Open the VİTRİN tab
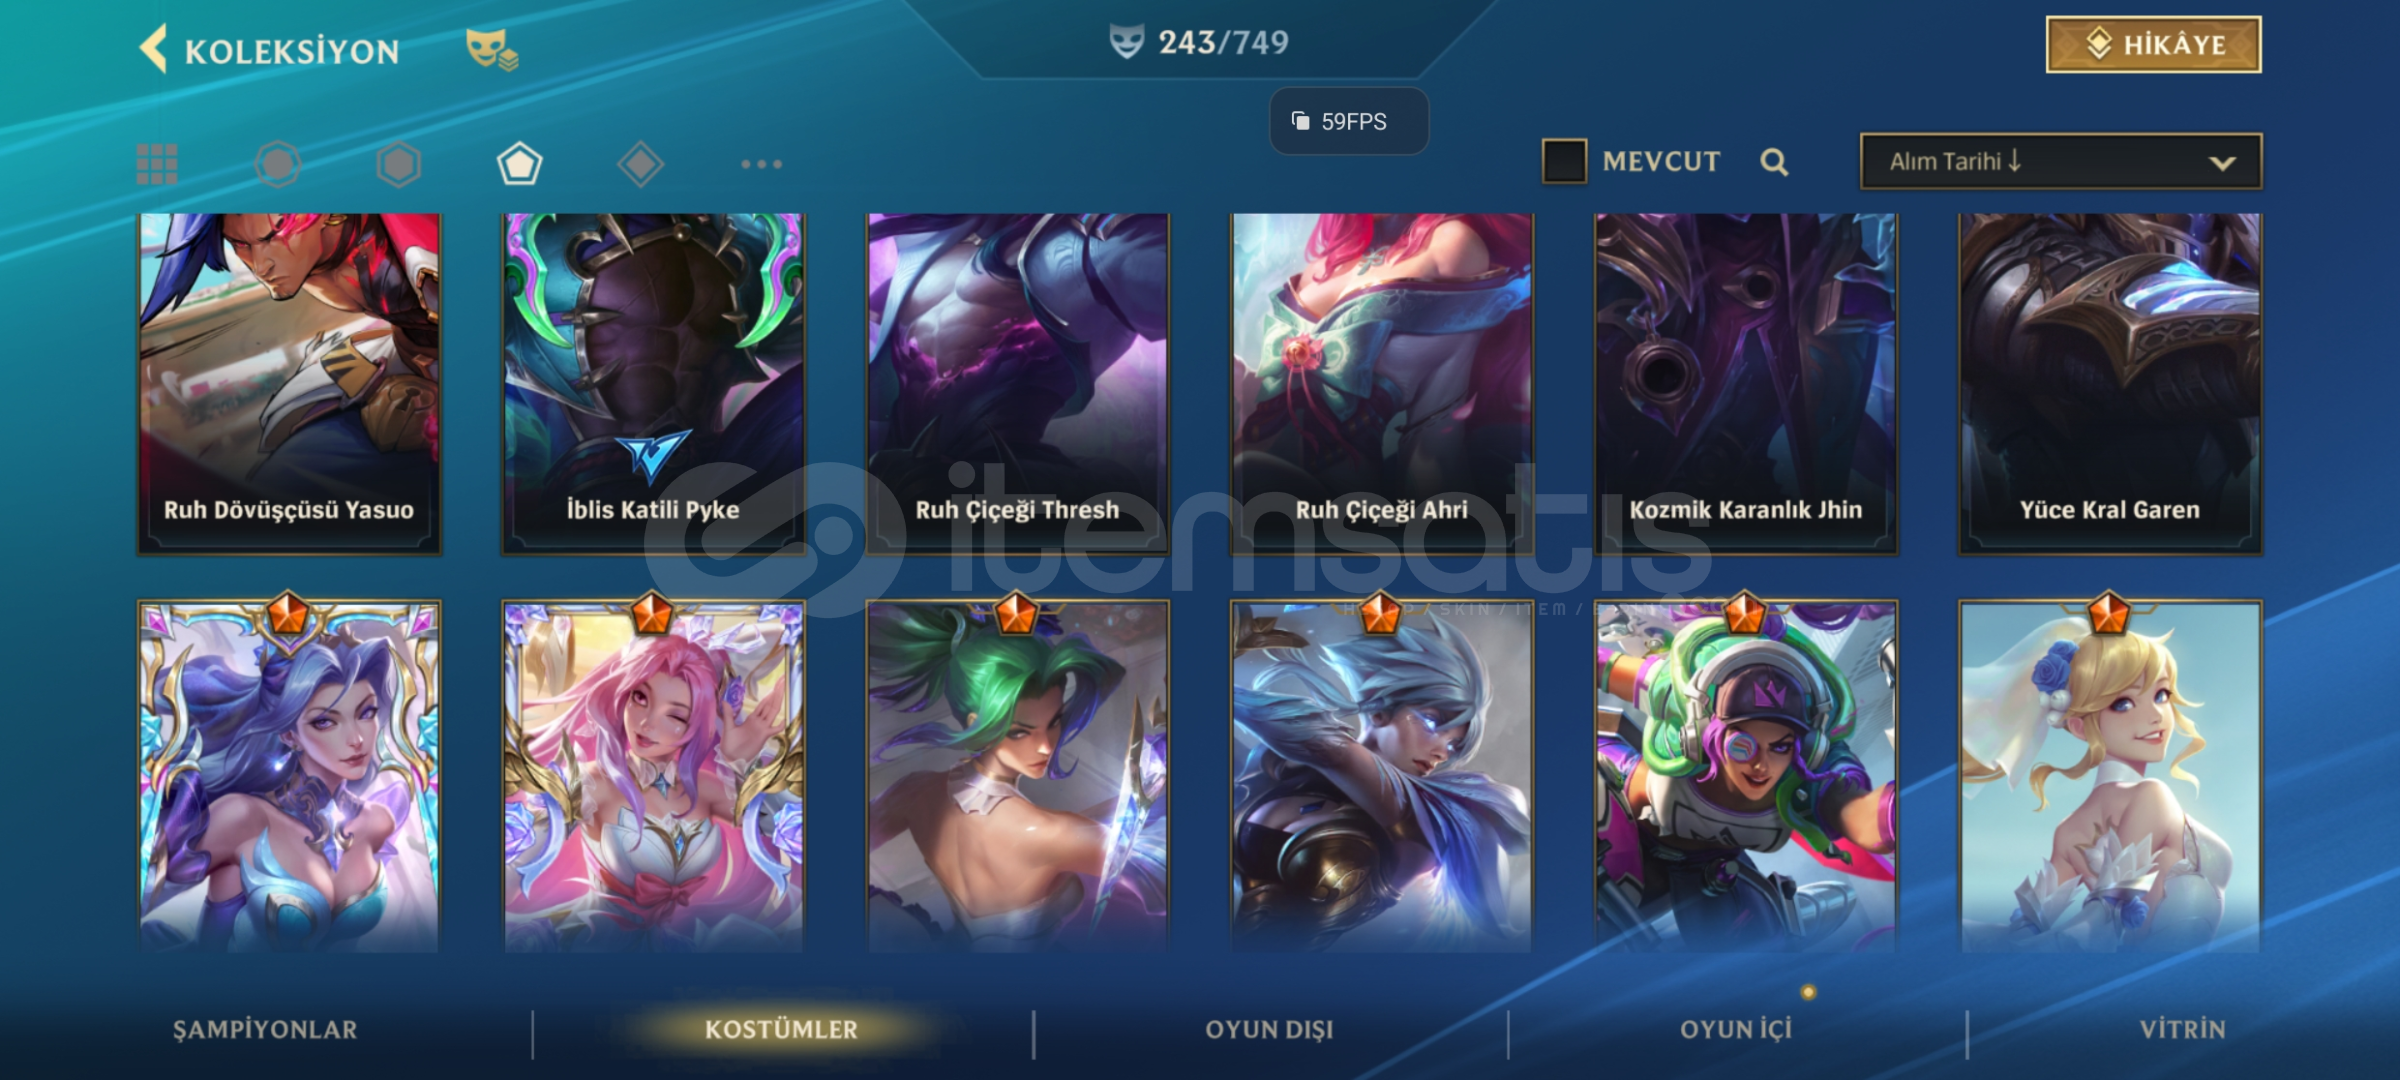2400x1080 pixels. (x=2182, y=1029)
